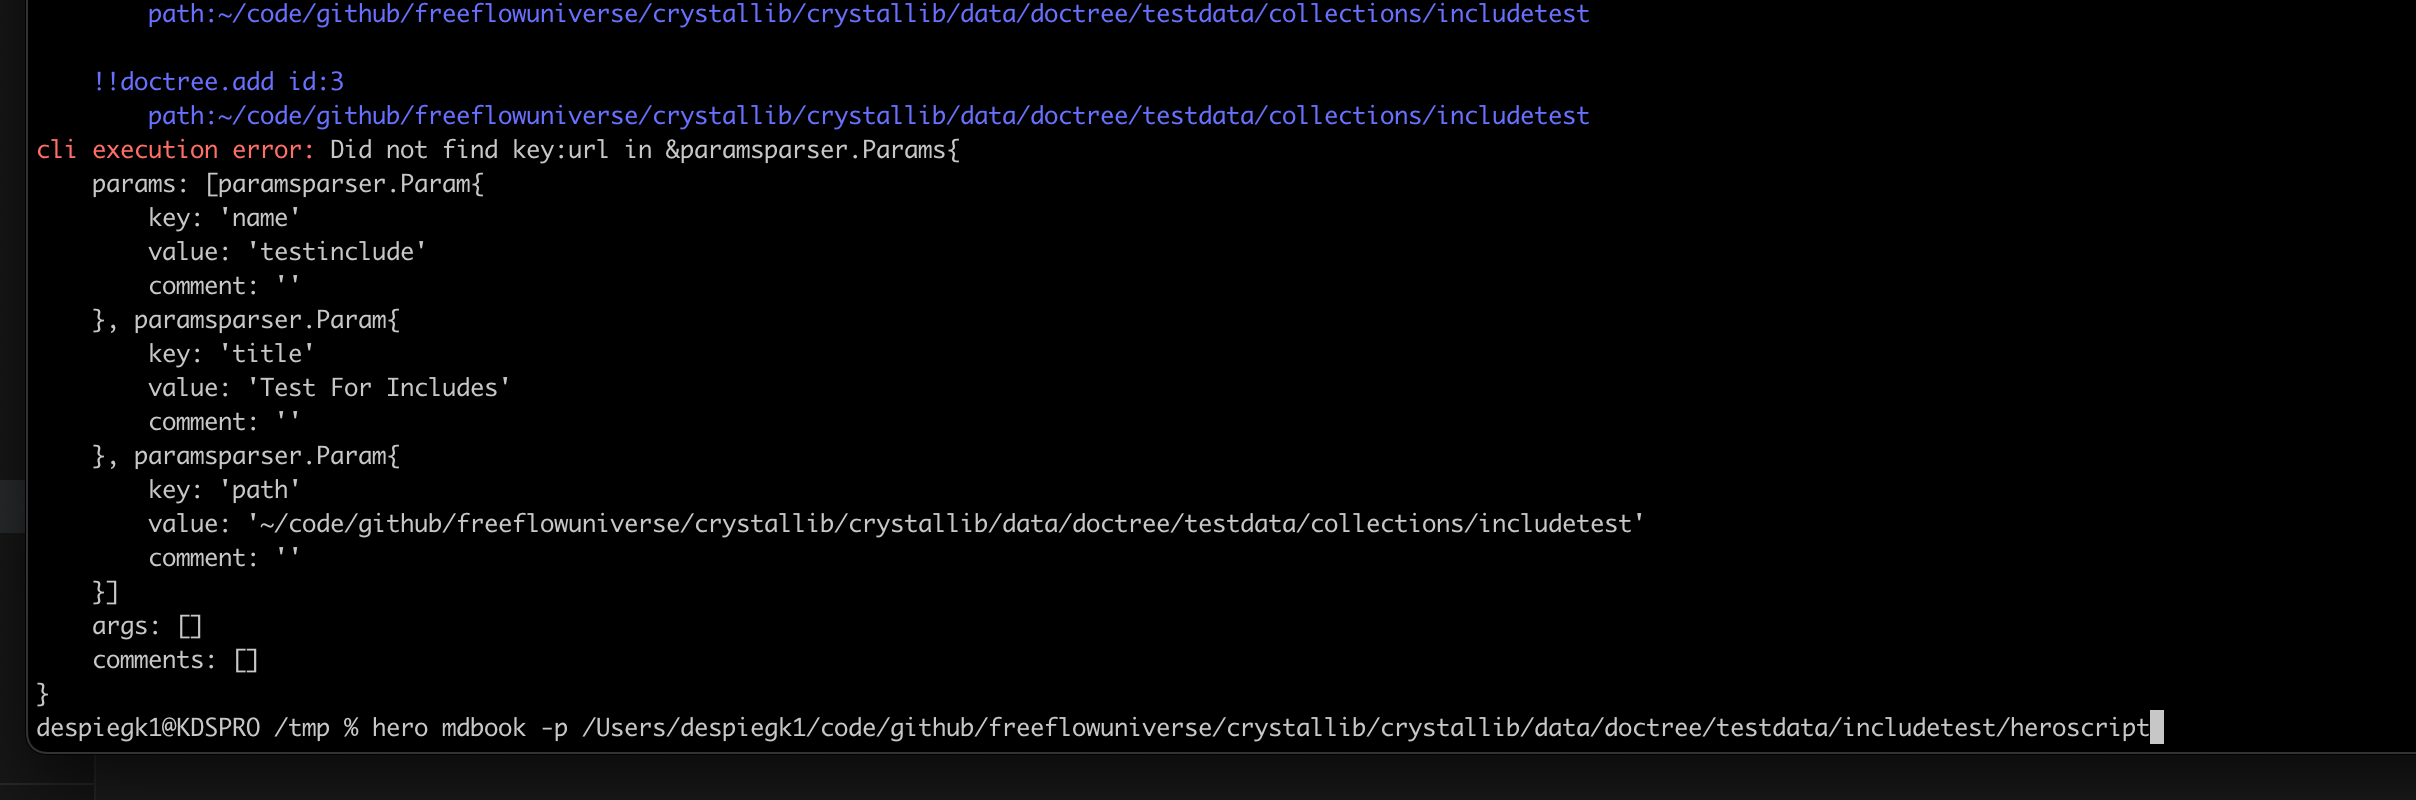The width and height of the screenshot is (2416, 800).
Task: Click the '!!doctree.add id:3' line
Action: [218, 82]
